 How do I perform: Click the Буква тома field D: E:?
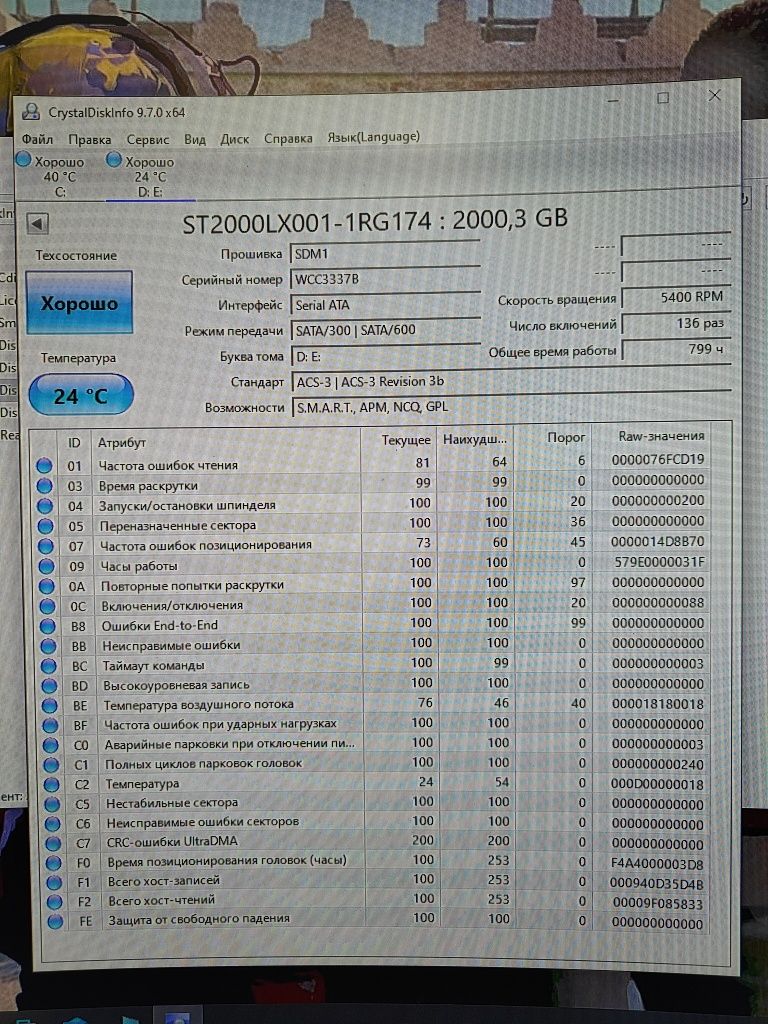385,357
